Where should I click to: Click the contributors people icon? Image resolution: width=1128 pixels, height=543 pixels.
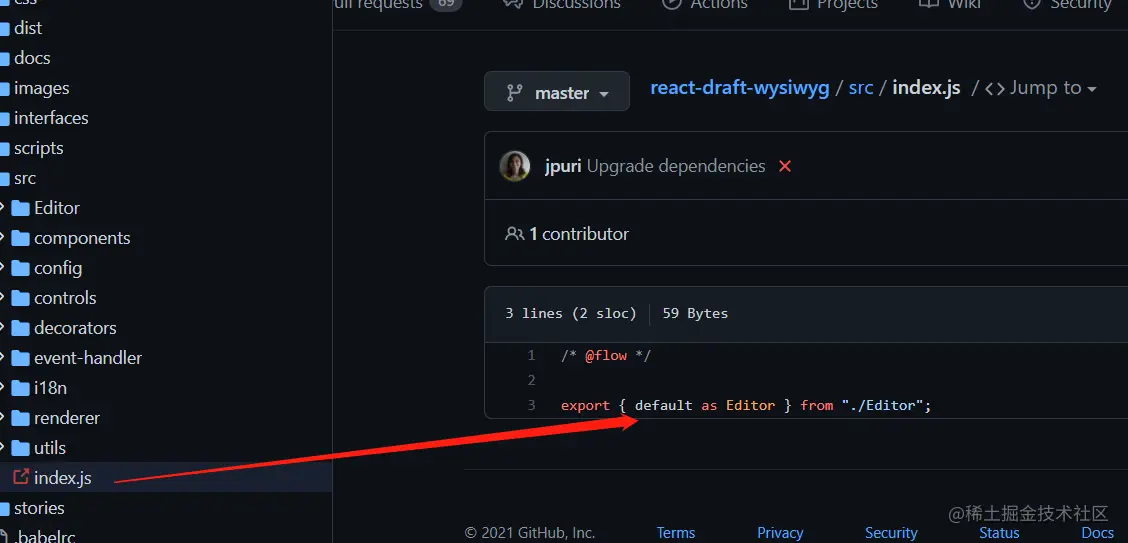click(x=514, y=234)
